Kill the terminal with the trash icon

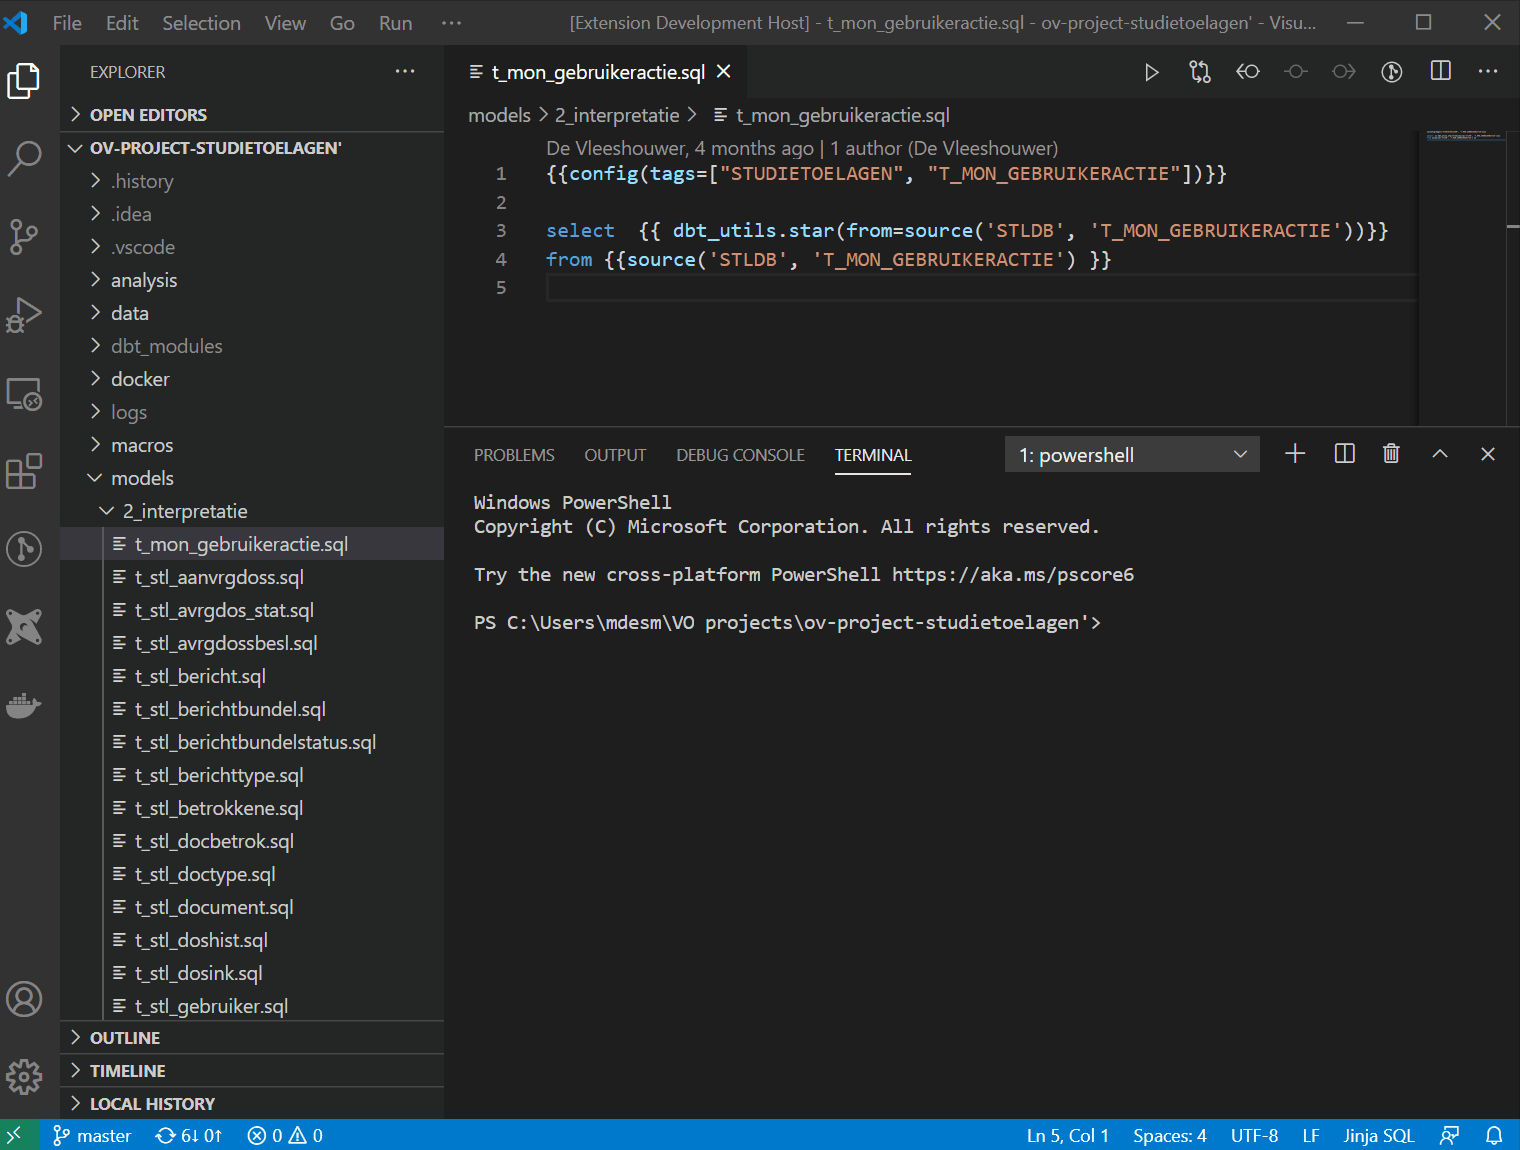click(1390, 453)
